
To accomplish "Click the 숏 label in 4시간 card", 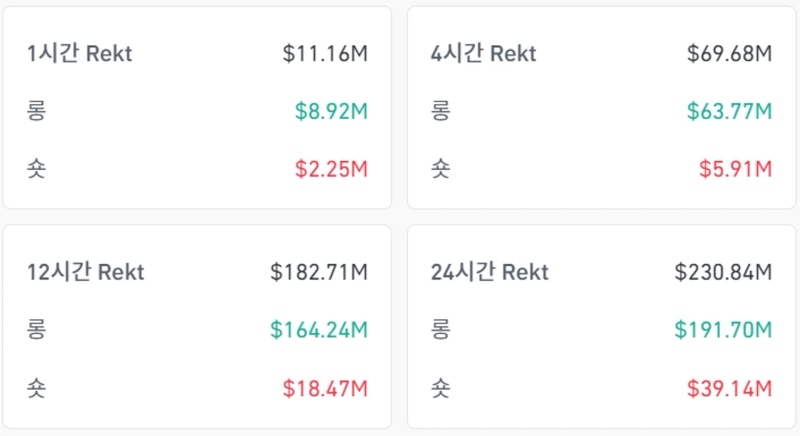I will pyautogui.click(x=440, y=169).
